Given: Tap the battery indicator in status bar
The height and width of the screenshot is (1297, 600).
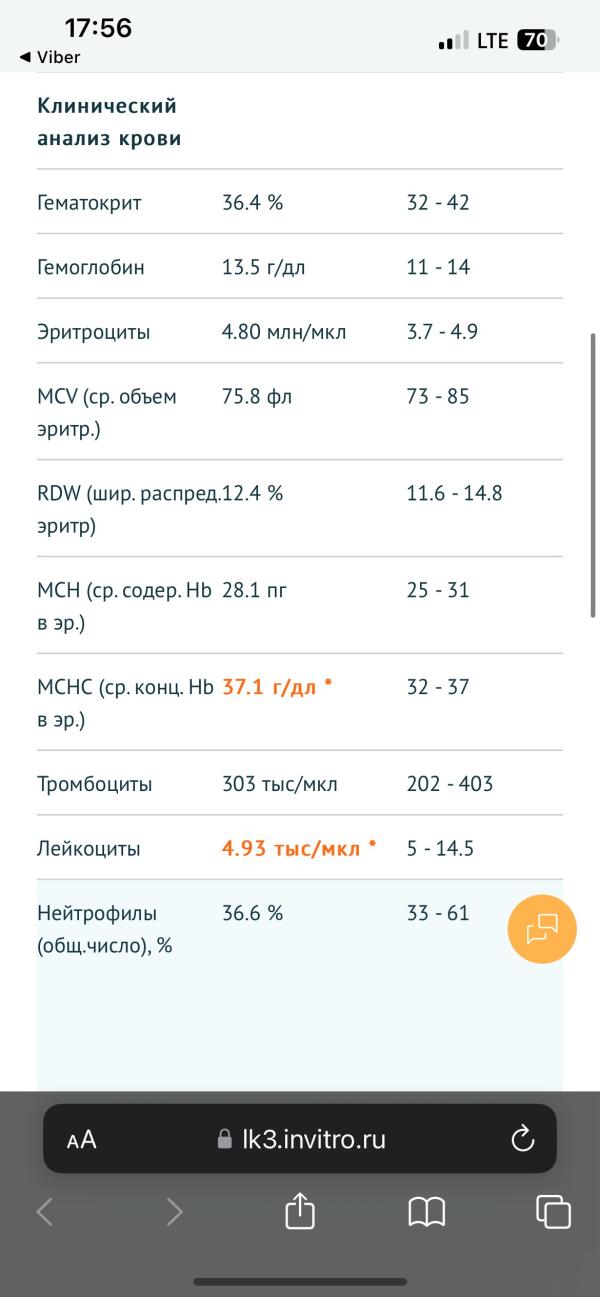Looking at the screenshot, I should [538, 41].
